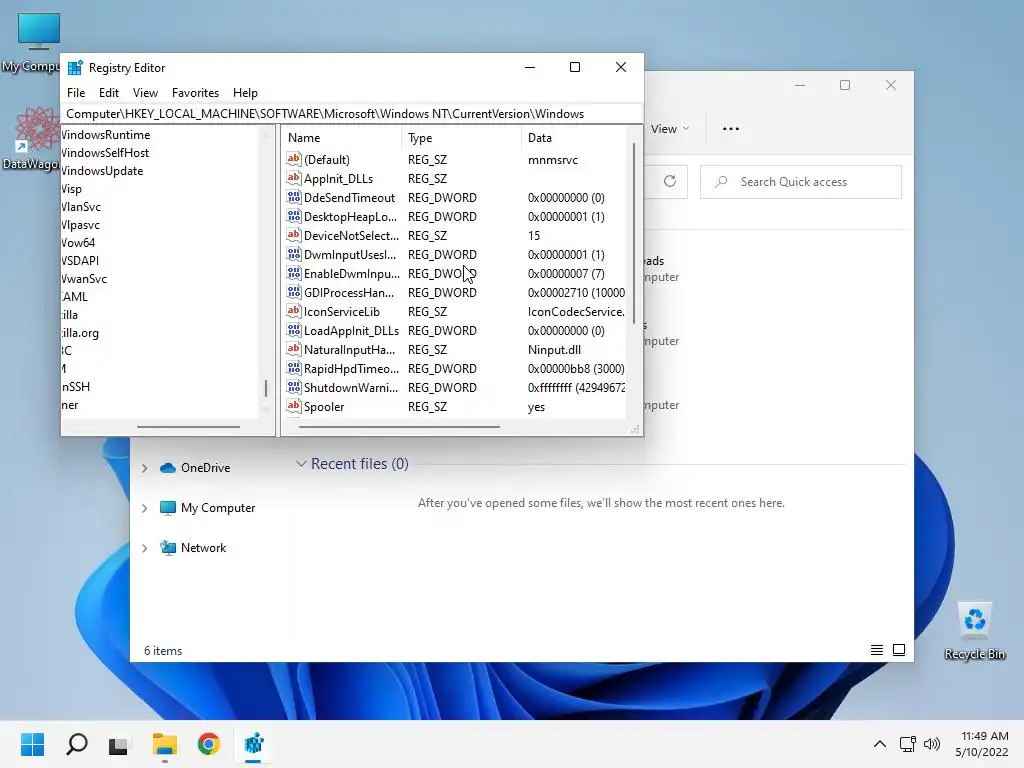
Task: Select the Wow64 key in the tree
Action: pos(78,242)
